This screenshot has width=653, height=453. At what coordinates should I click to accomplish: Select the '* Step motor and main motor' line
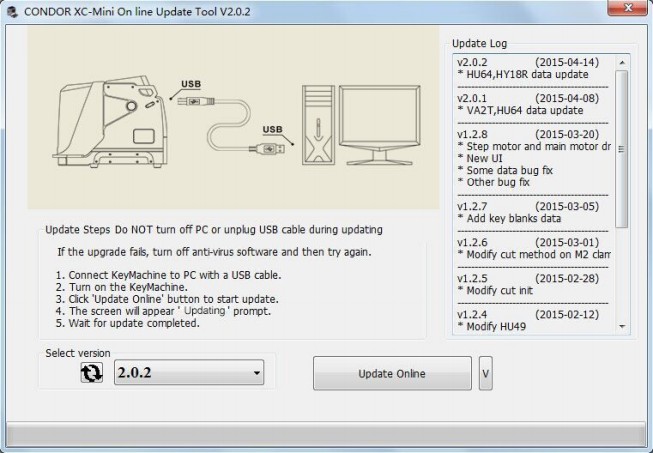(x=534, y=147)
